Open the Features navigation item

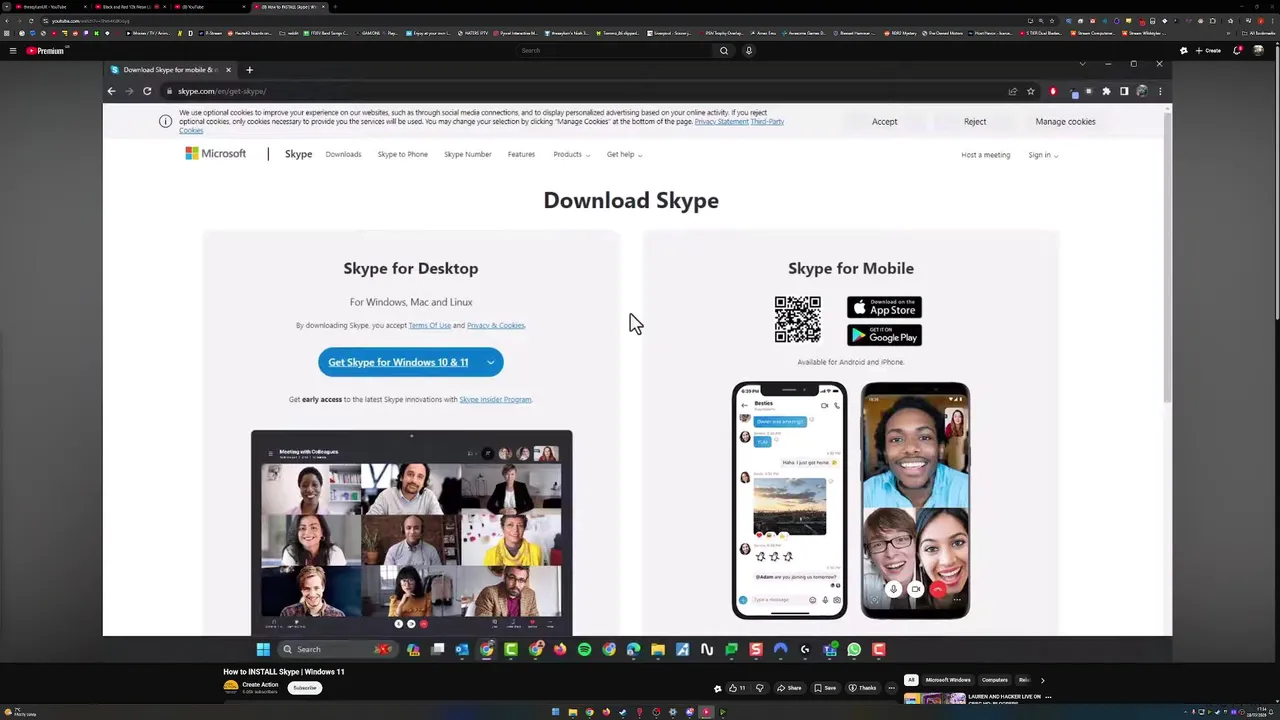tap(521, 154)
